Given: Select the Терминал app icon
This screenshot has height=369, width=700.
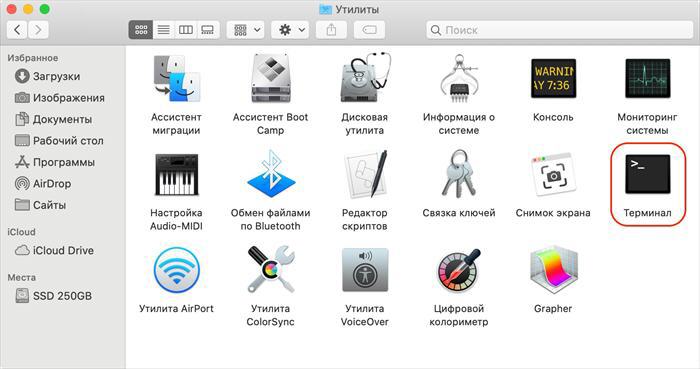Looking at the screenshot, I should coord(647,174).
